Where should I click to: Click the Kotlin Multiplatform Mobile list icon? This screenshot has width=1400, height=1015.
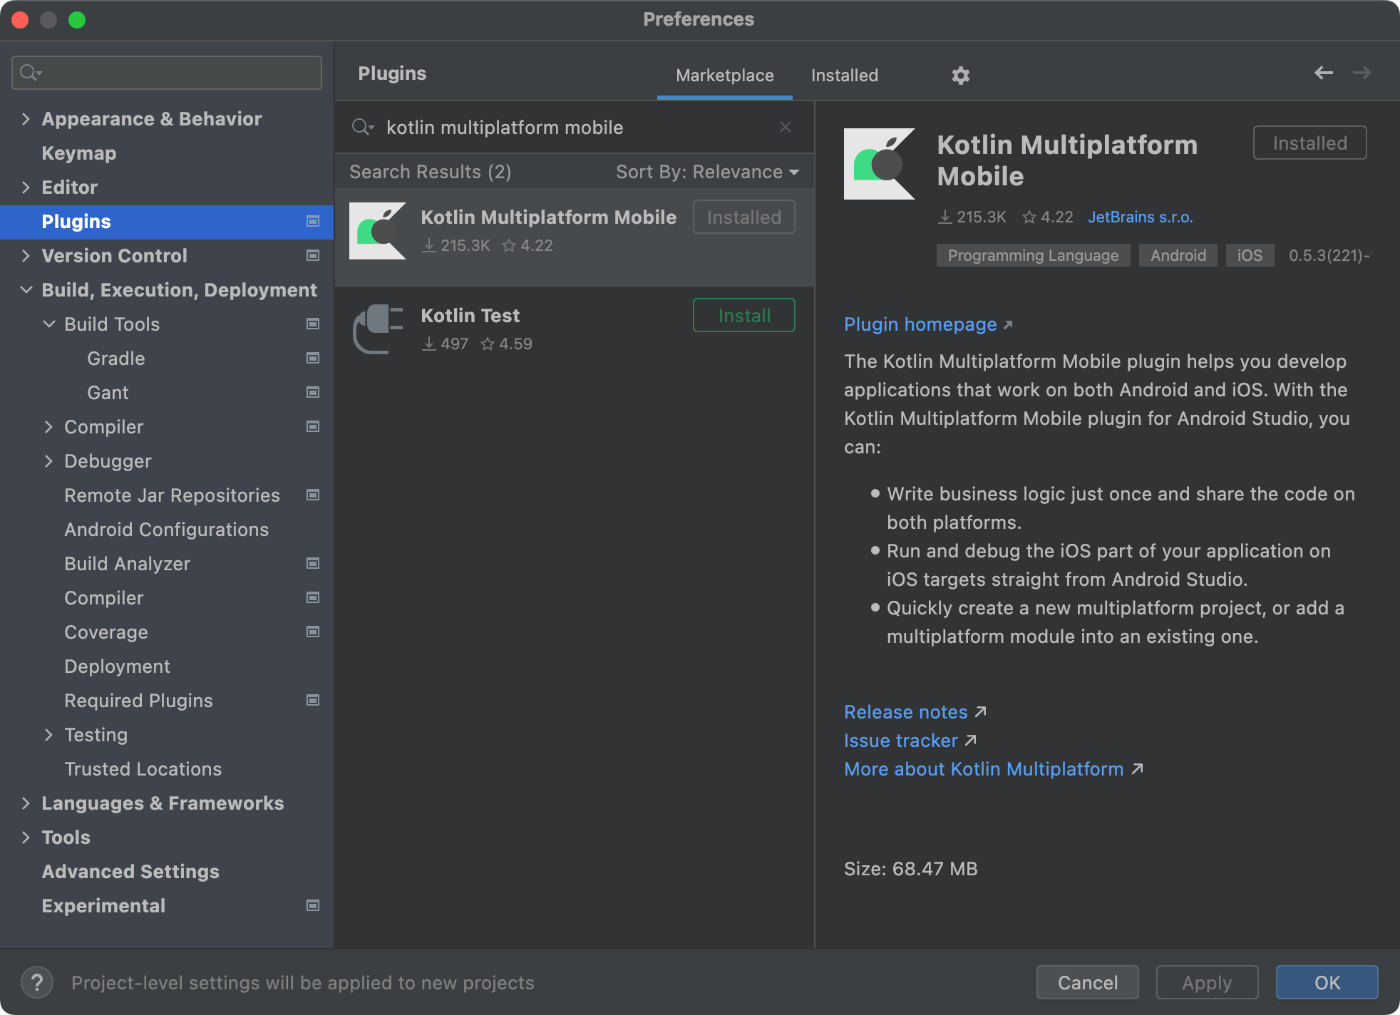(x=377, y=231)
